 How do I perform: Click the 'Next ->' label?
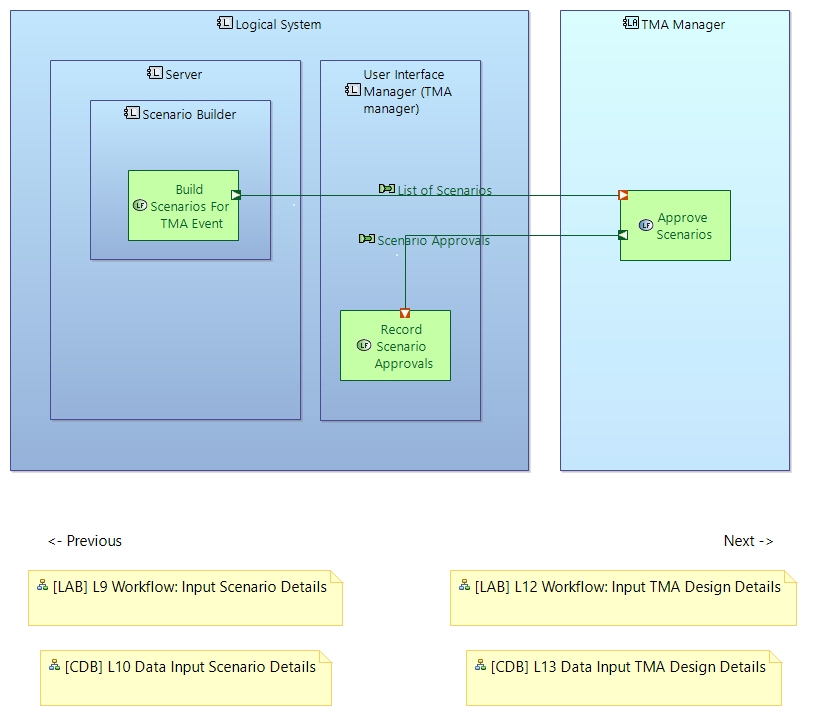(x=748, y=541)
